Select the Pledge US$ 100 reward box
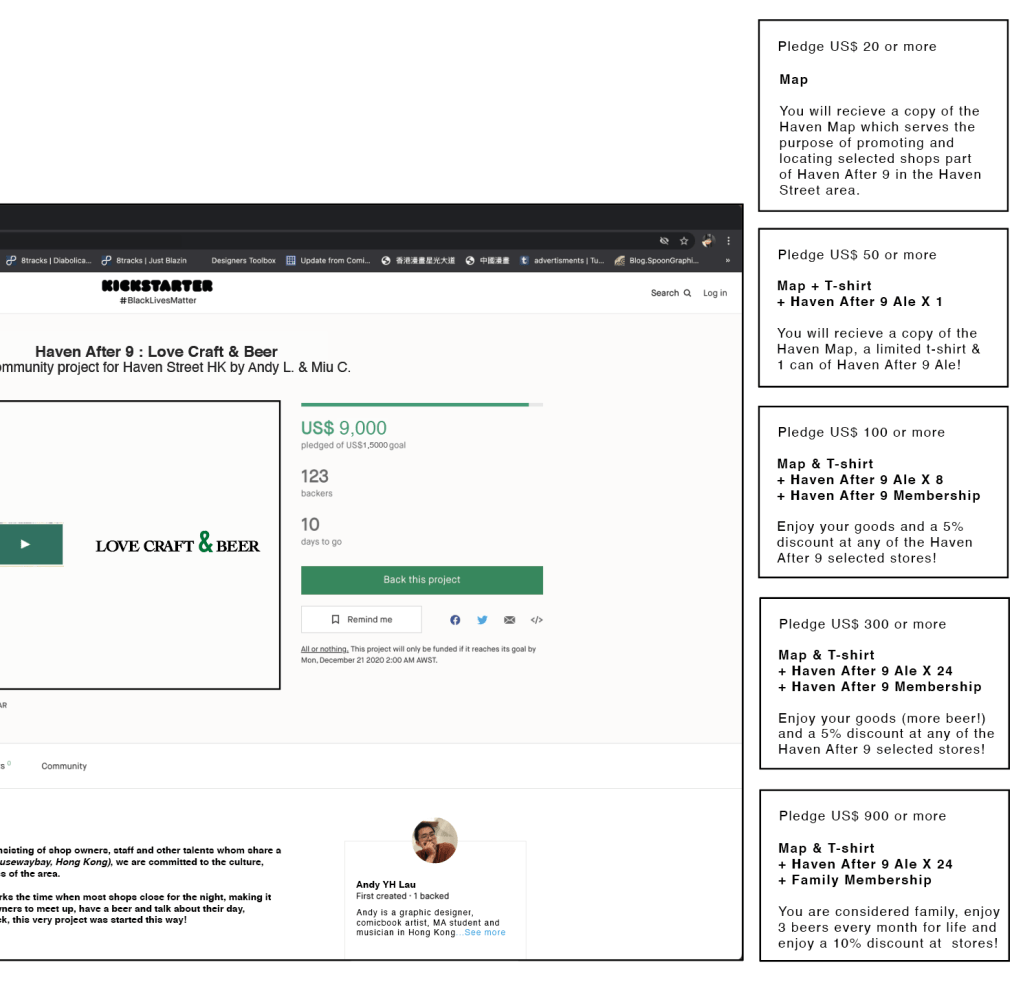Image resolution: width=1023 pixels, height=982 pixels. [x=883, y=491]
